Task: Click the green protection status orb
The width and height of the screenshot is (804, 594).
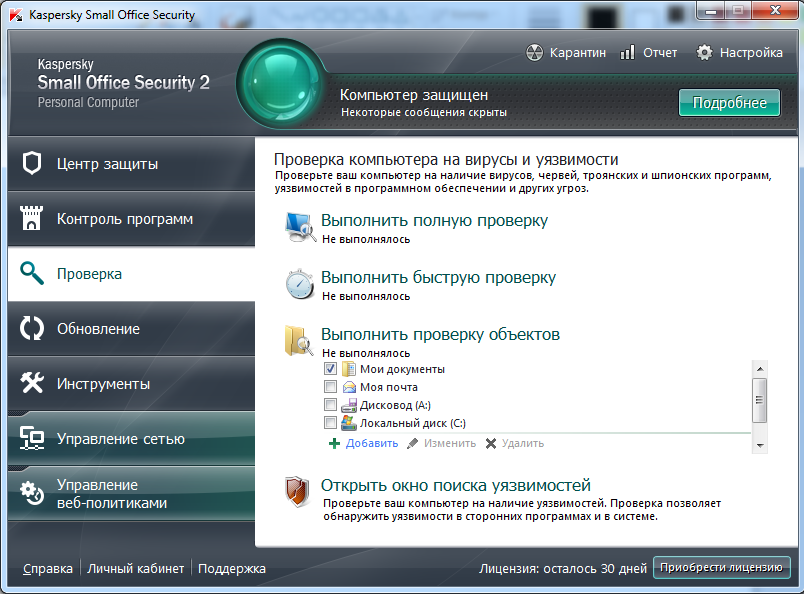Action: (x=281, y=84)
